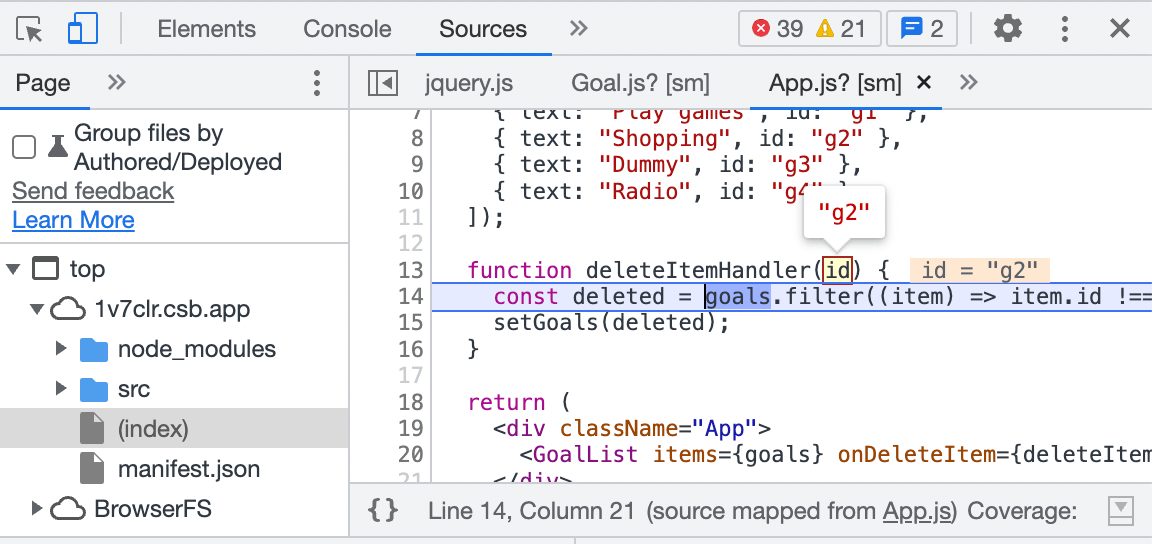Enable Group files by Authored/Deployed checkbox
Screen dimensions: 1152x544
coord(24,148)
